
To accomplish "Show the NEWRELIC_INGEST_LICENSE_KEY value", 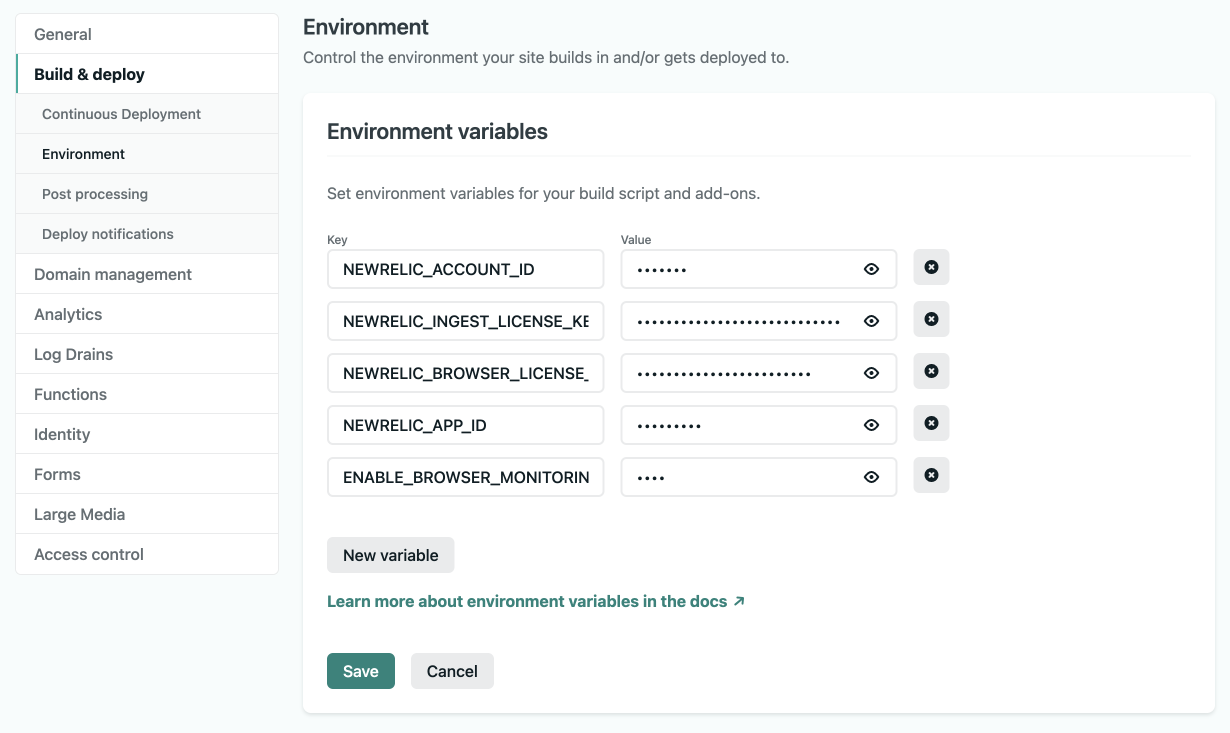I will [871, 321].
